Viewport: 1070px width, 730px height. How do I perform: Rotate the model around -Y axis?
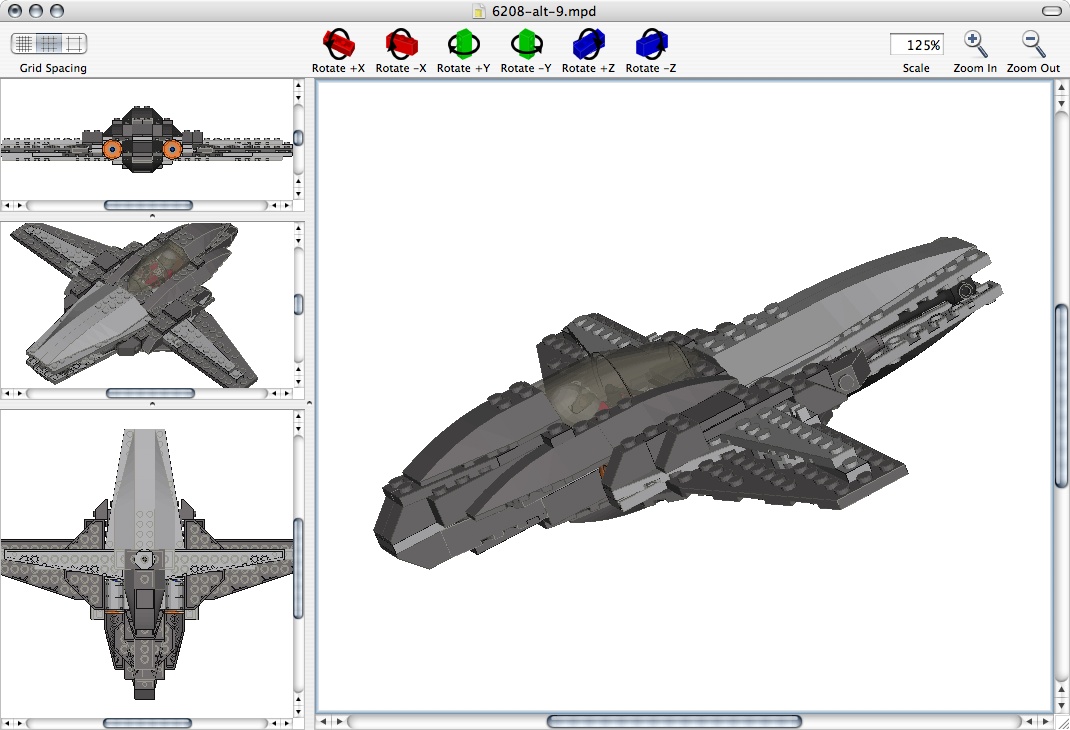525,44
